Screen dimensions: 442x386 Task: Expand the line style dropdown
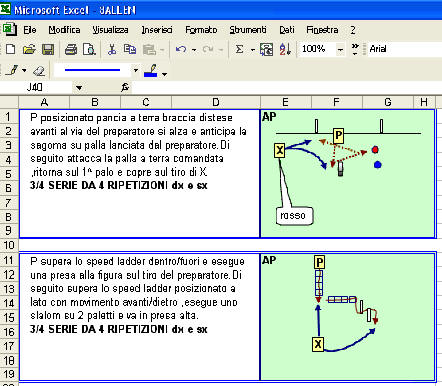click(136, 70)
